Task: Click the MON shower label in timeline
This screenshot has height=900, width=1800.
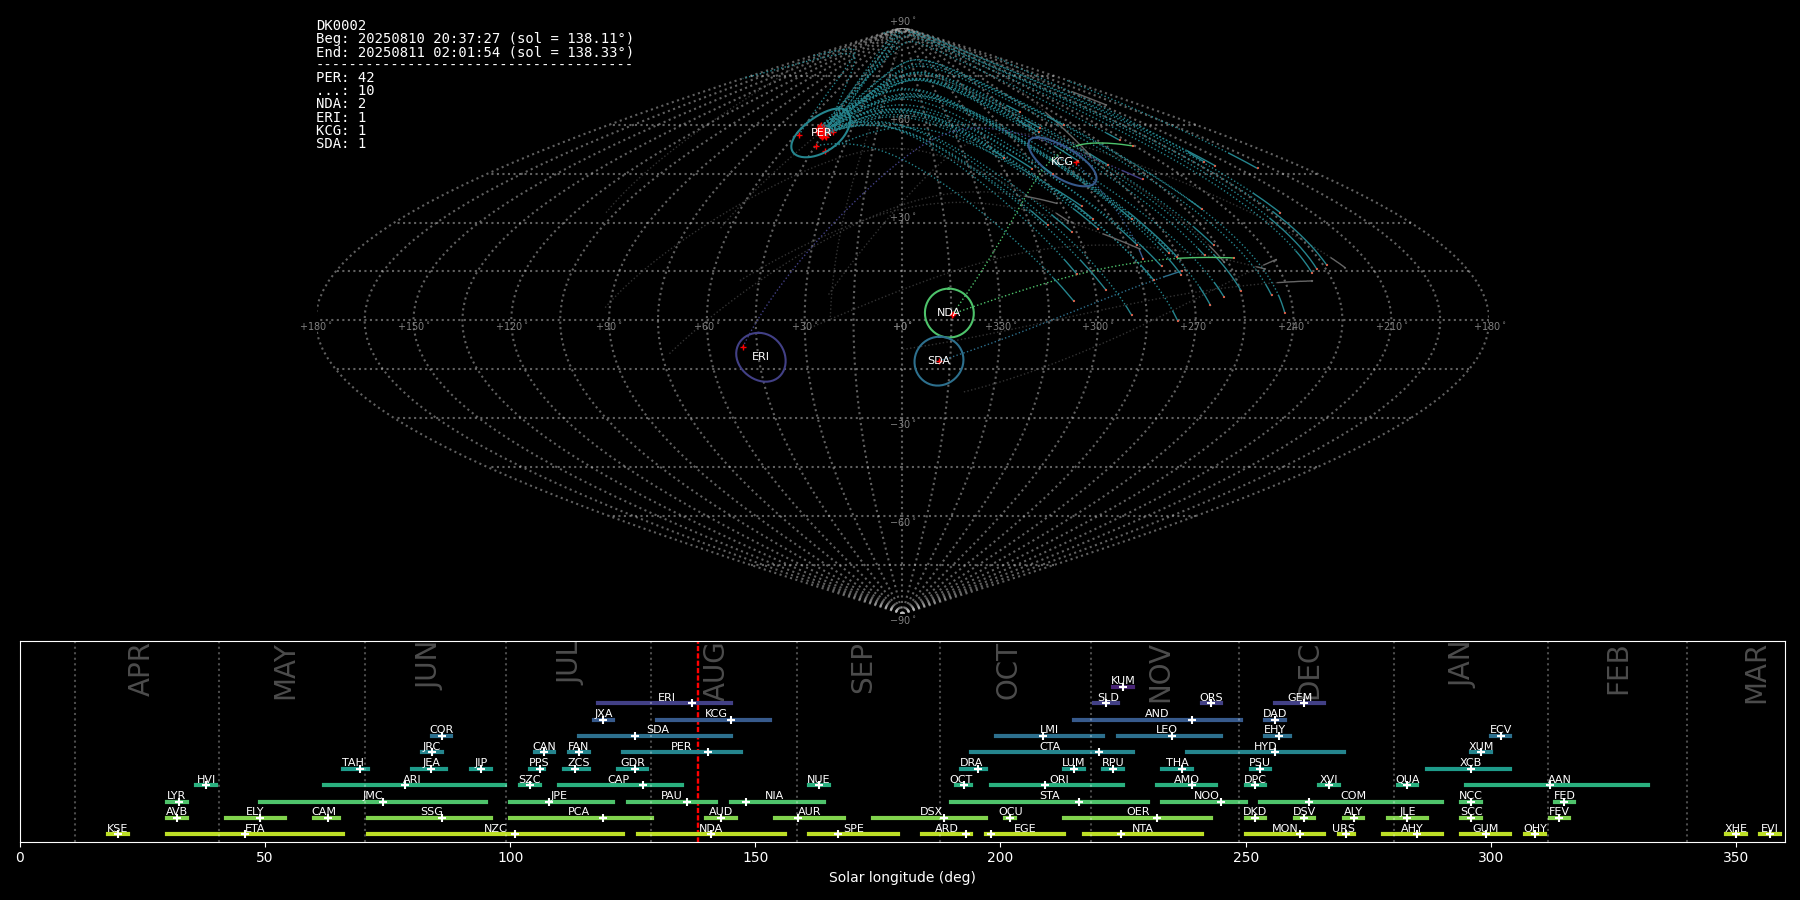Action: click(x=1285, y=829)
